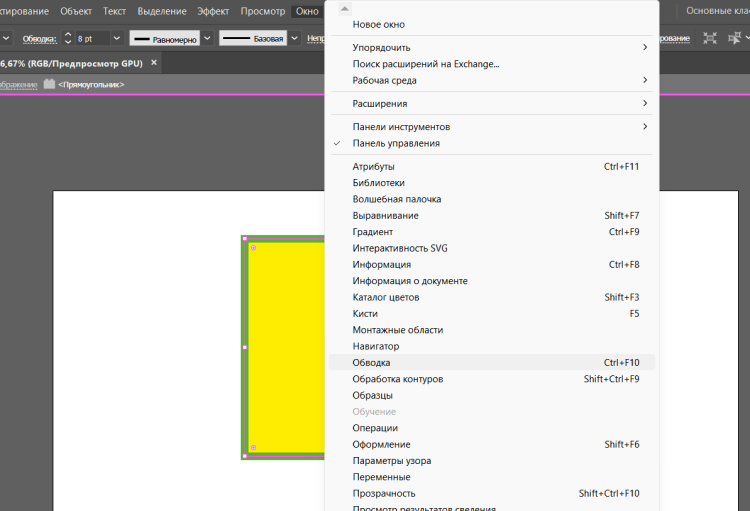
Task: Choose Интерактивность SVG
Action: tap(492, 248)
